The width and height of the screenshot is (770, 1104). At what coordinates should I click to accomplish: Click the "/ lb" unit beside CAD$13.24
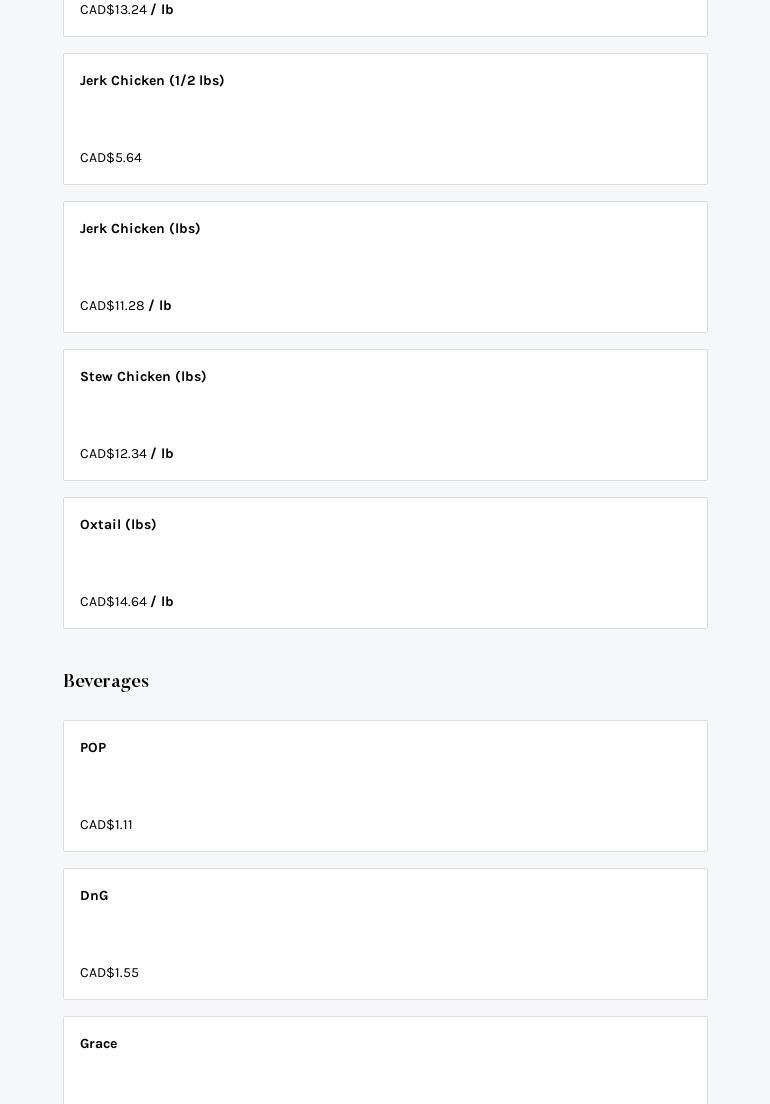tap(163, 10)
